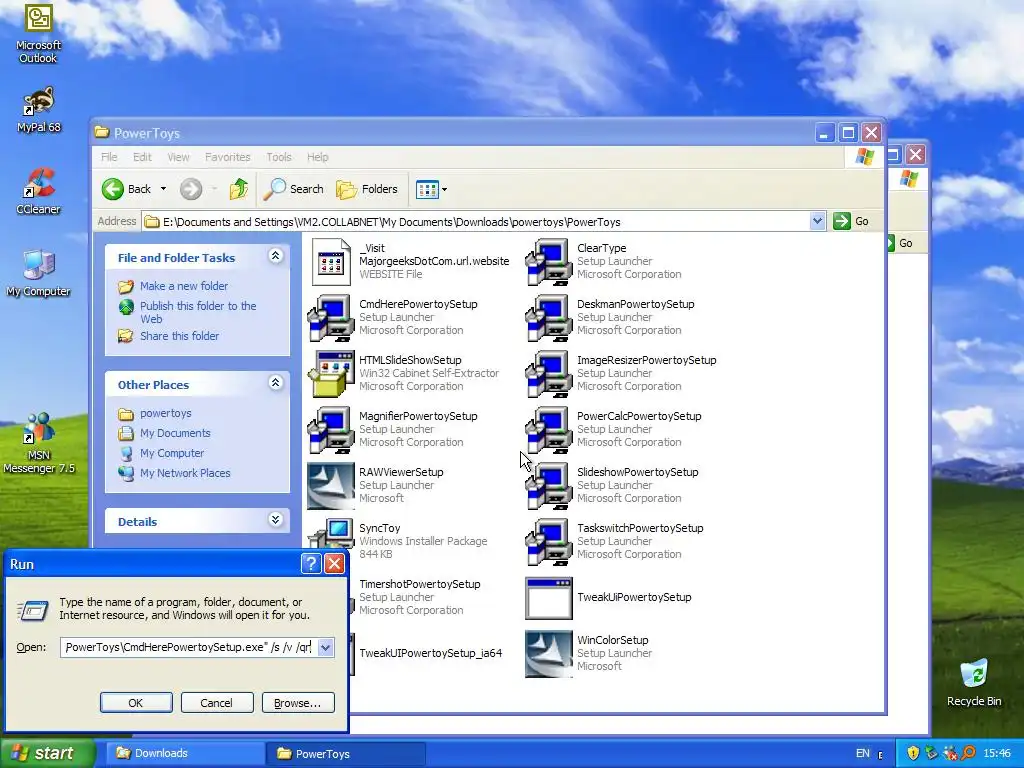This screenshot has height=768, width=1024.
Task: Click the taskbar clock showing 15:46
Action: (997, 754)
